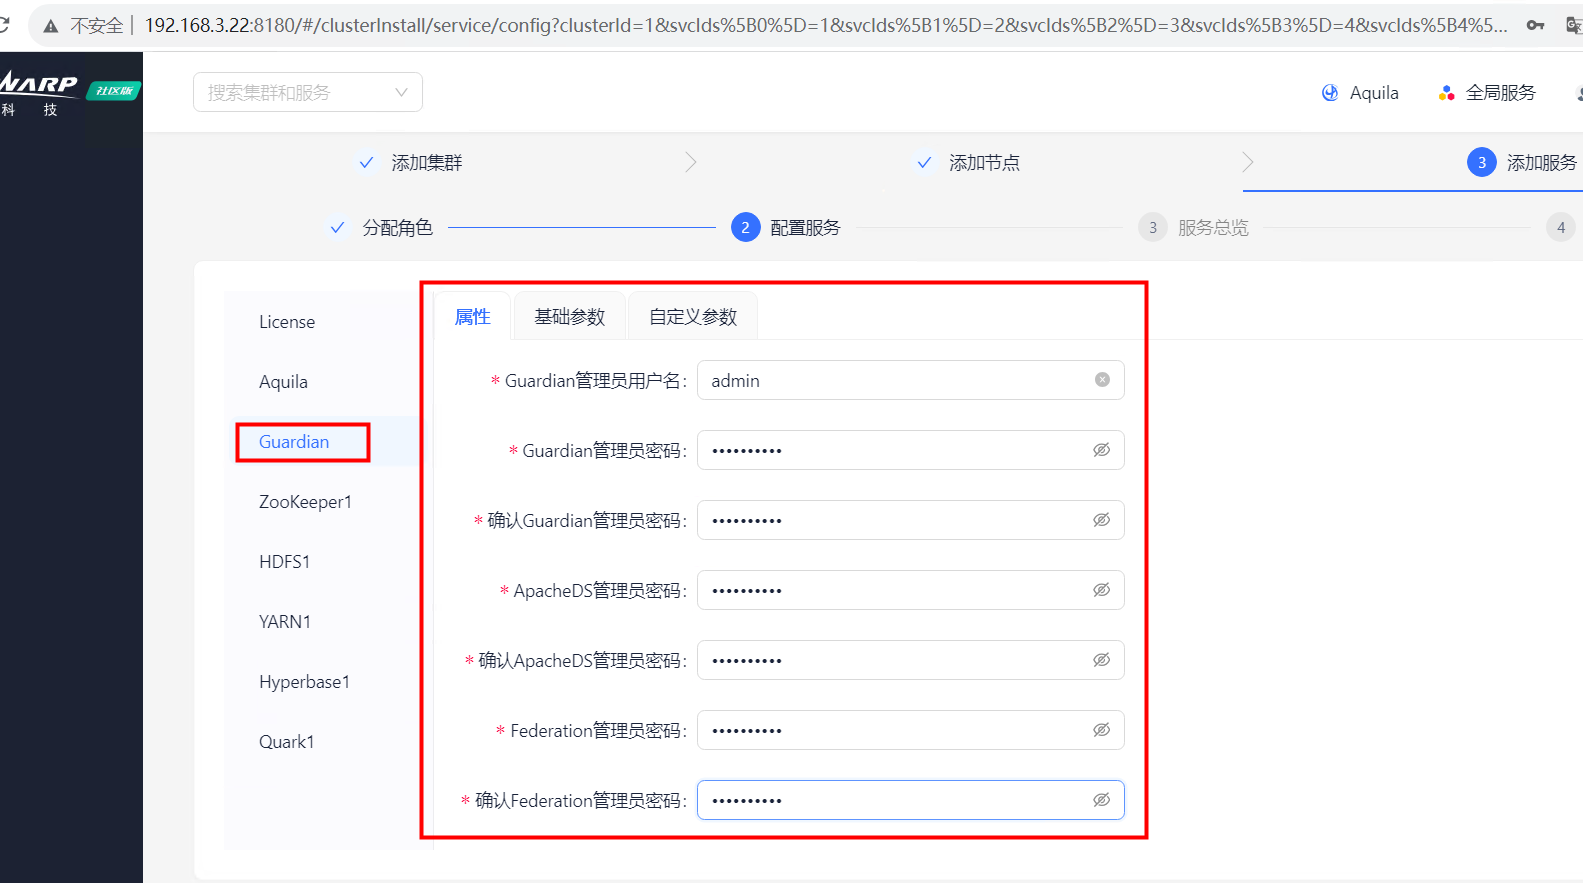Click the 社区版 badge
Screen dimensions: 1583x883
[114, 91]
